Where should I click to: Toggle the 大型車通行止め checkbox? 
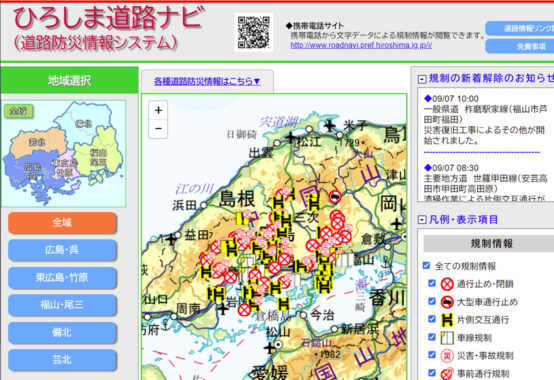coord(432,301)
